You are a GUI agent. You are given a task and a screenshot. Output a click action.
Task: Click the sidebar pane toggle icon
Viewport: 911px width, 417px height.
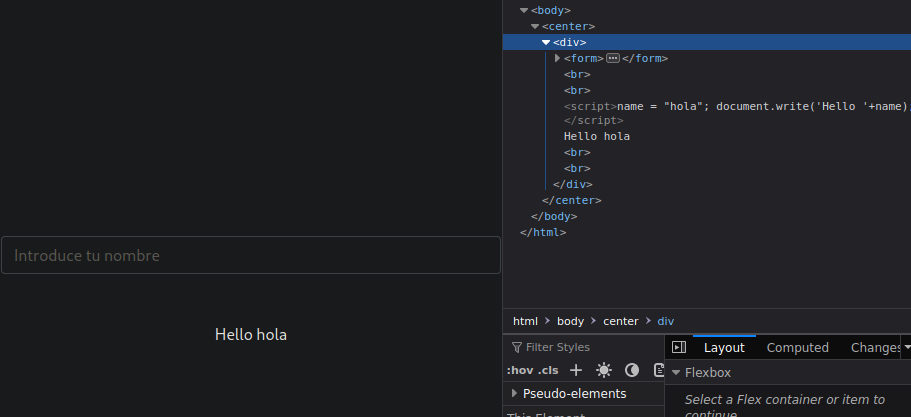(679, 347)
